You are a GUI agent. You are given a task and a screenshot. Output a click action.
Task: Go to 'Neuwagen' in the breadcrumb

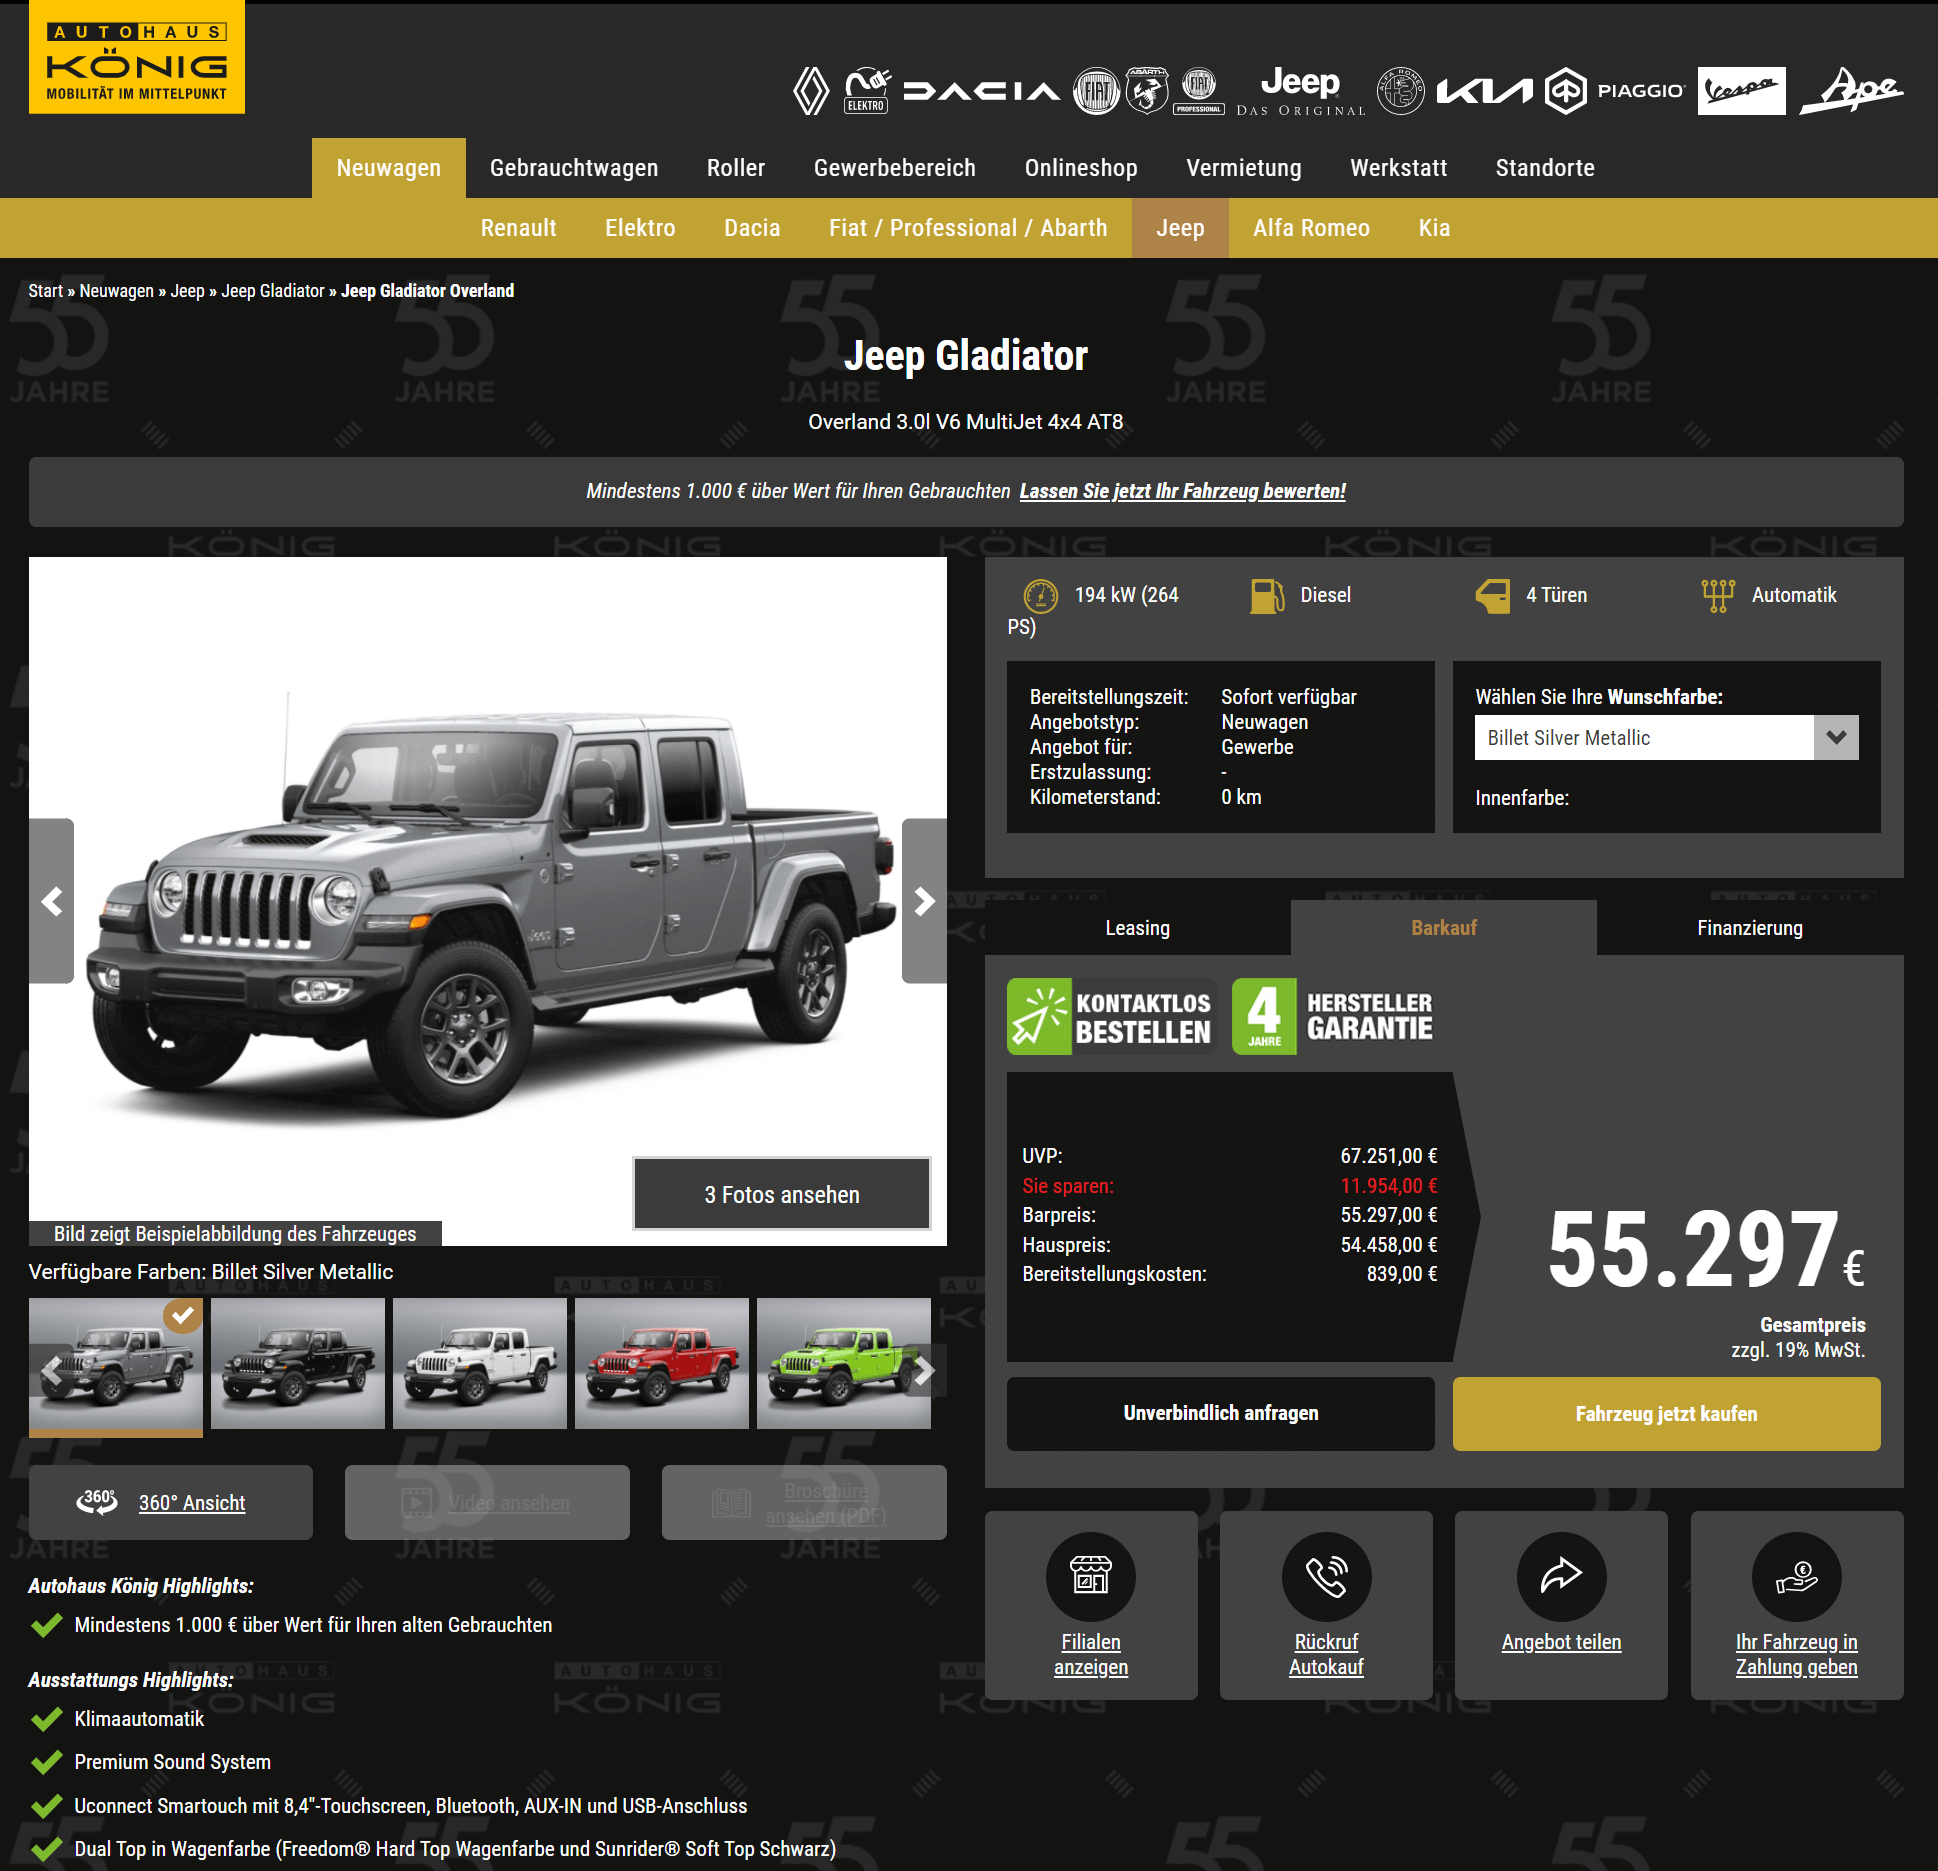[116, 291]
